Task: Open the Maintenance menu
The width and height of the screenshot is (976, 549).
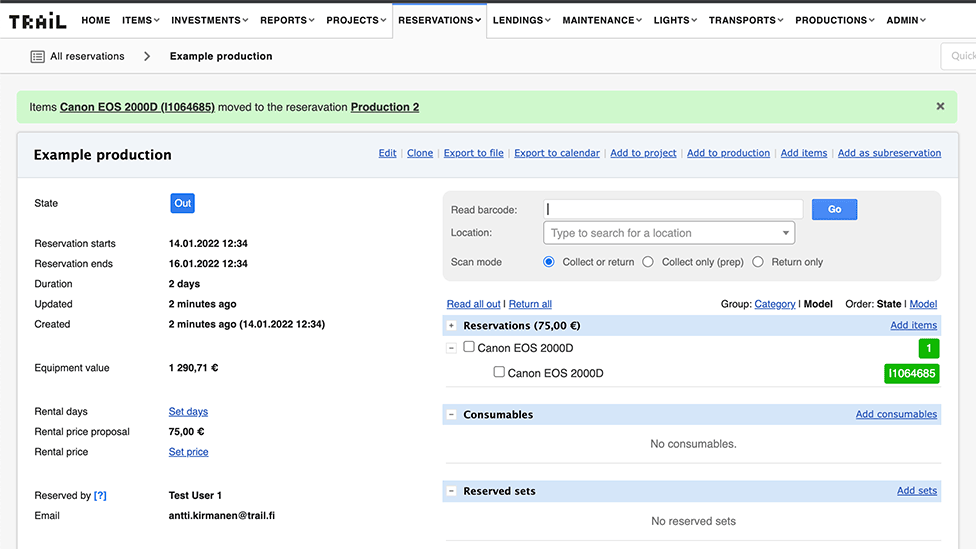Action: [x=602, y=21]
